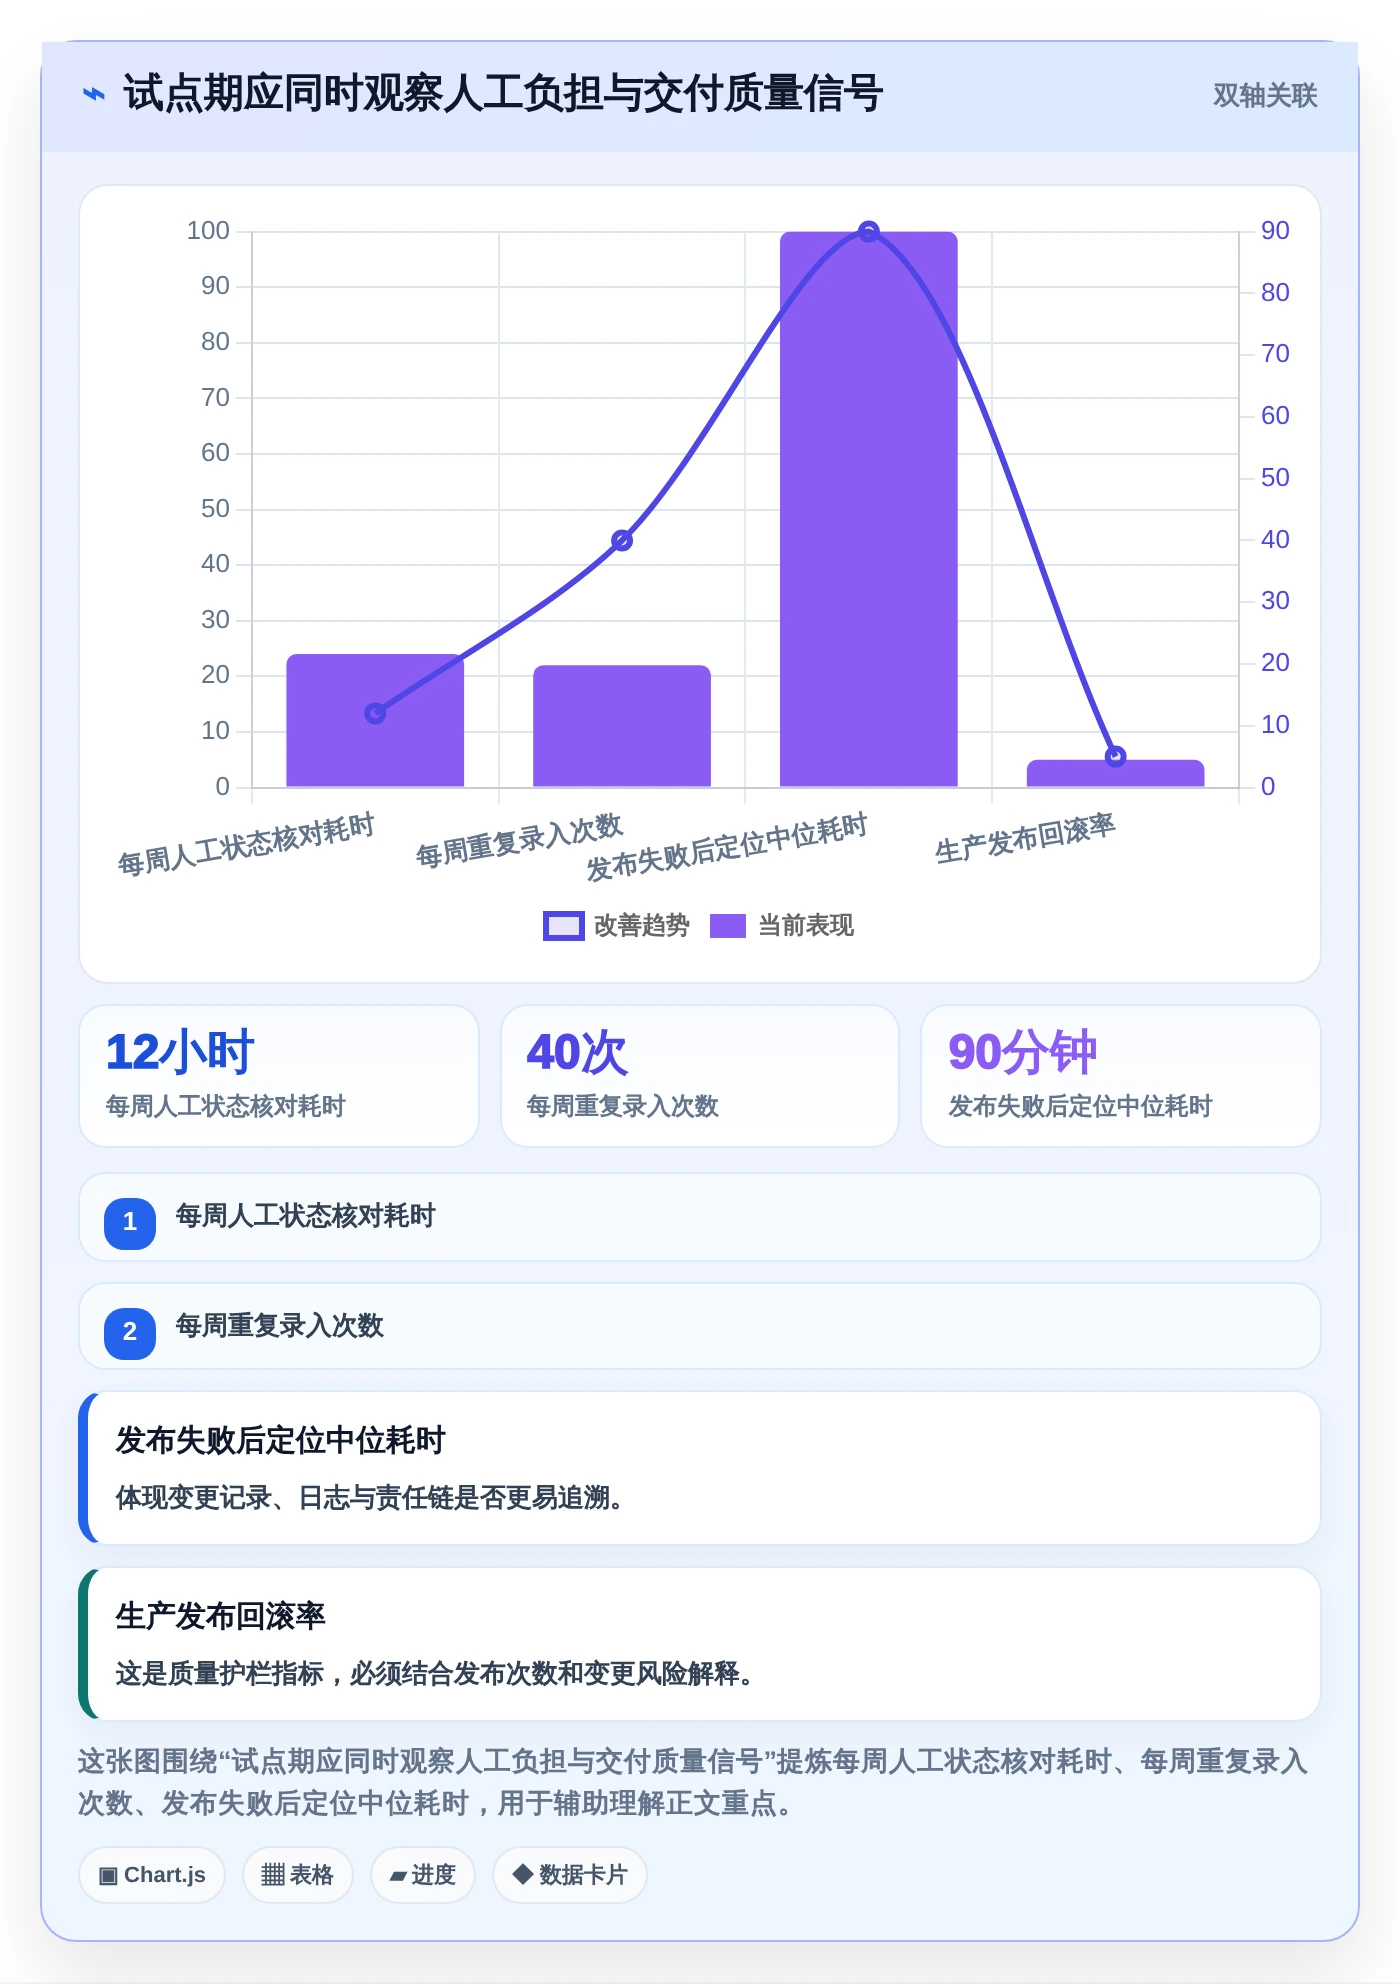Click the line point on 生产发布回滚率 bar
1400x1984 pixels.
click(x=1116, y=756)
